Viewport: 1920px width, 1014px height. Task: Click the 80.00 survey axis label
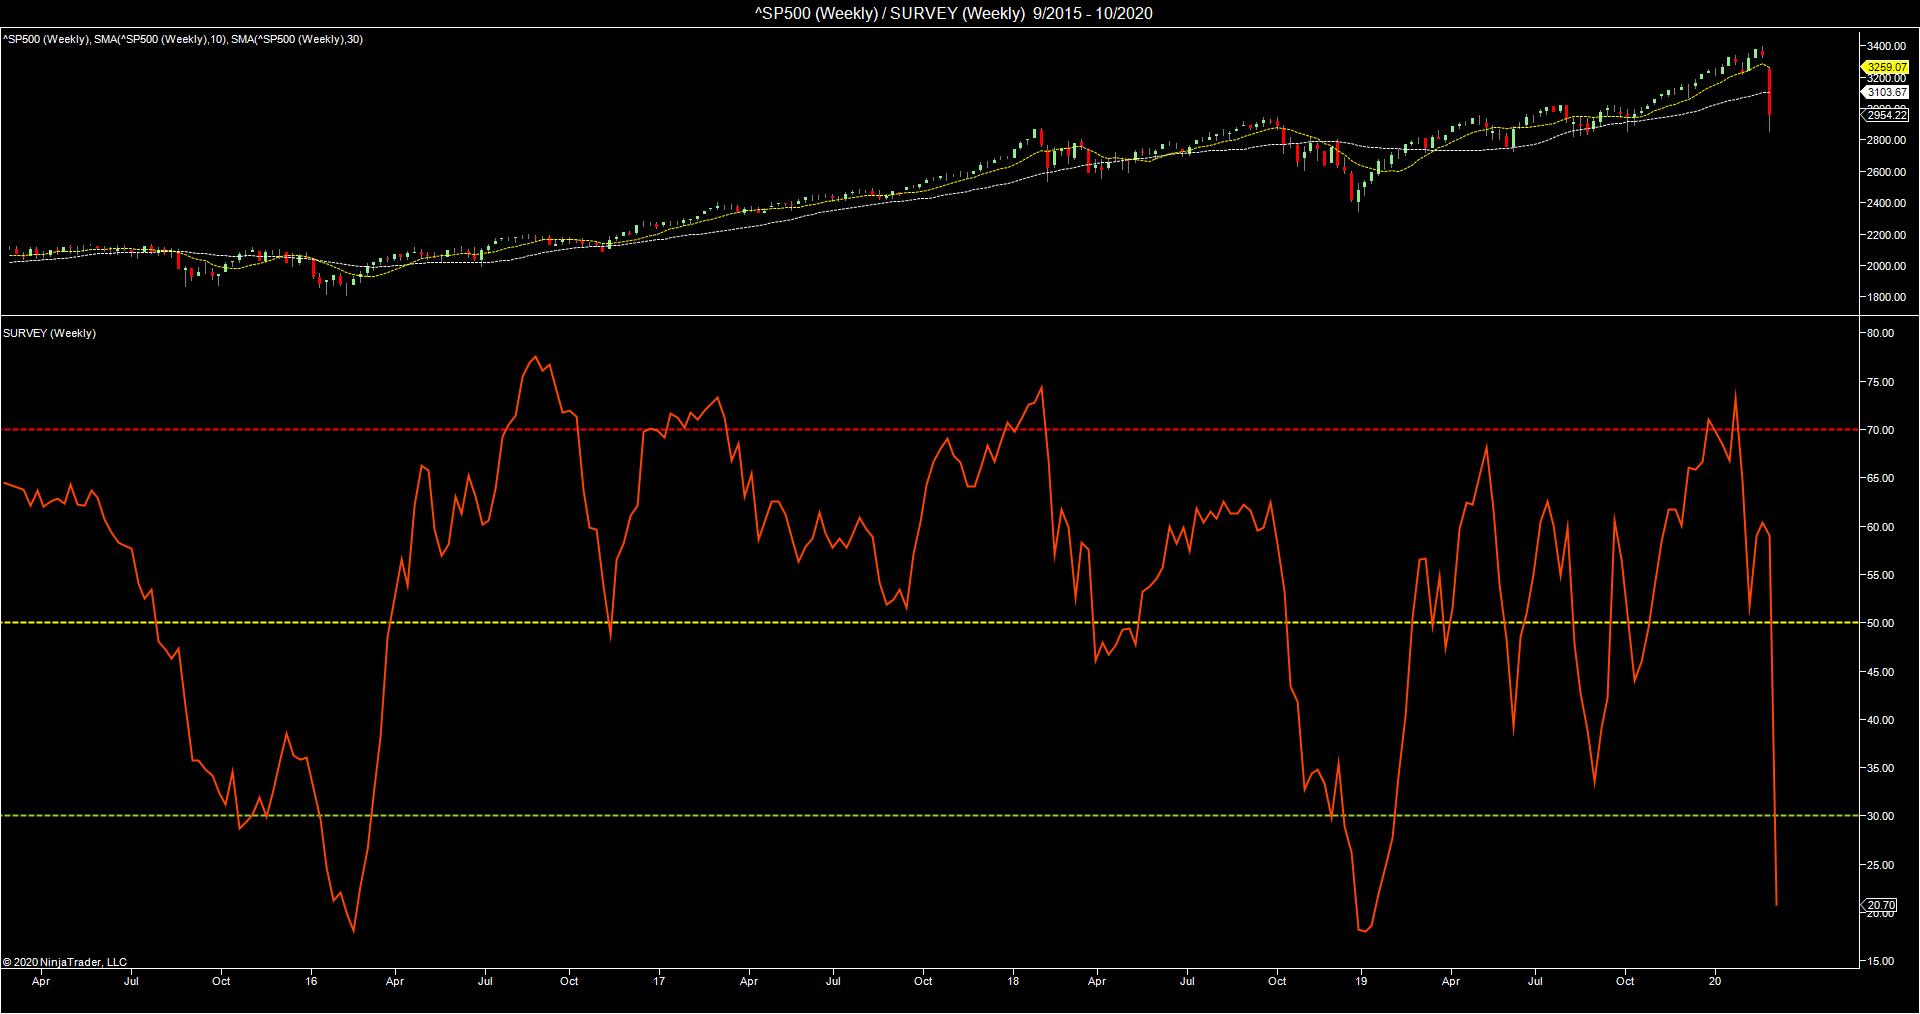[x=1880, y=333]
